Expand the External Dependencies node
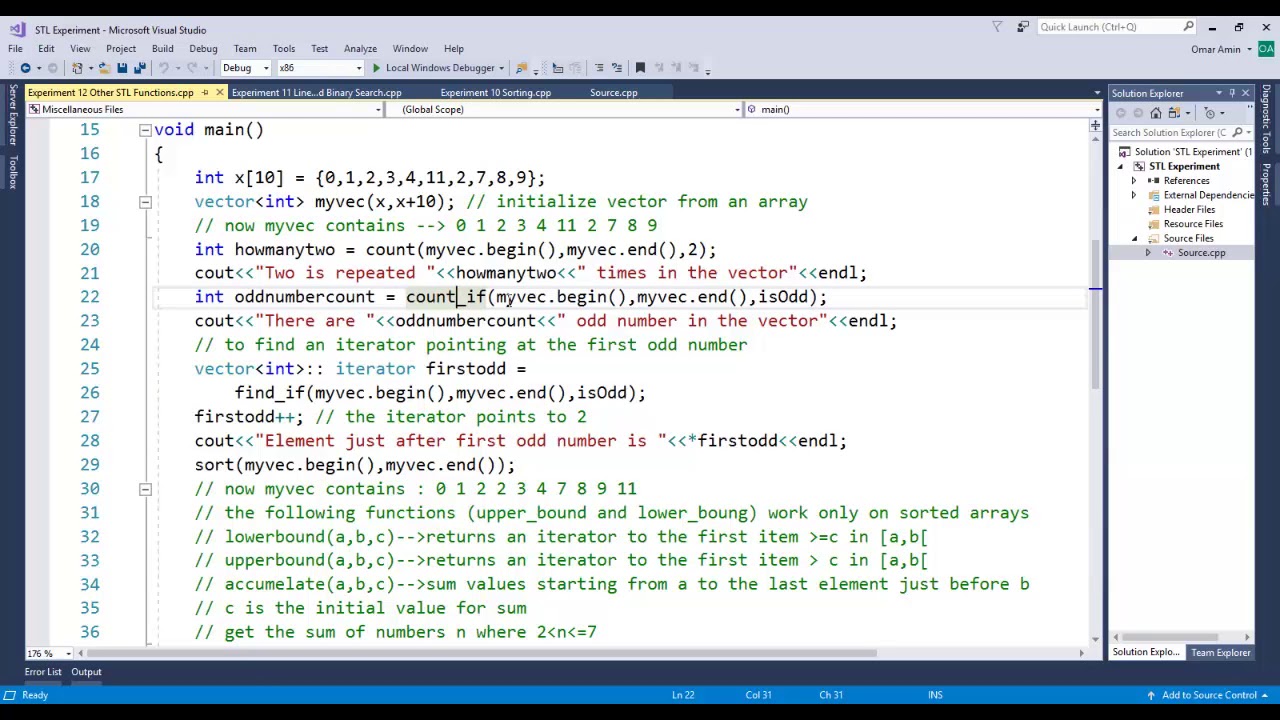The width and height of the screenshot is (1280, 720). pos(1134,196)
